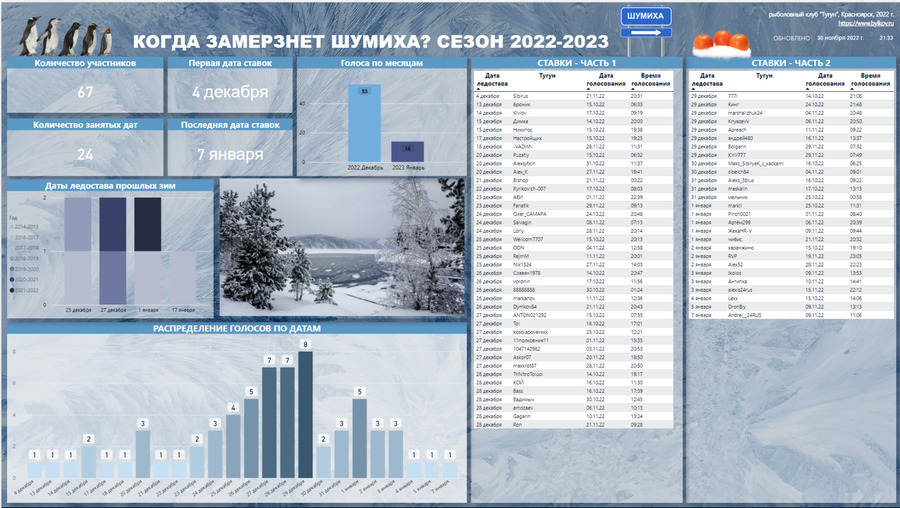Click the tangerines on snow image
The image size is (900, 508).
pyautogui.click(x=721, y=44)
